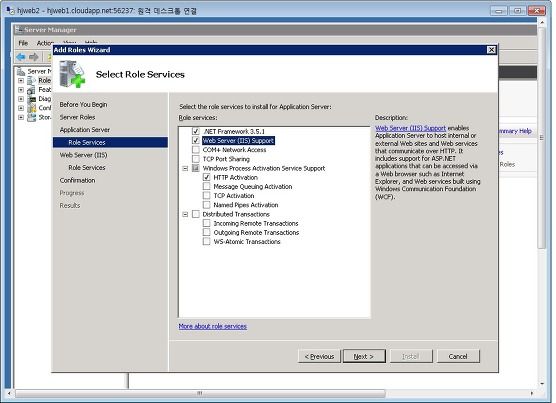Close the Add Roles Wizard dialog
Viewport: 556px width, 403px height.
[491, 50]
